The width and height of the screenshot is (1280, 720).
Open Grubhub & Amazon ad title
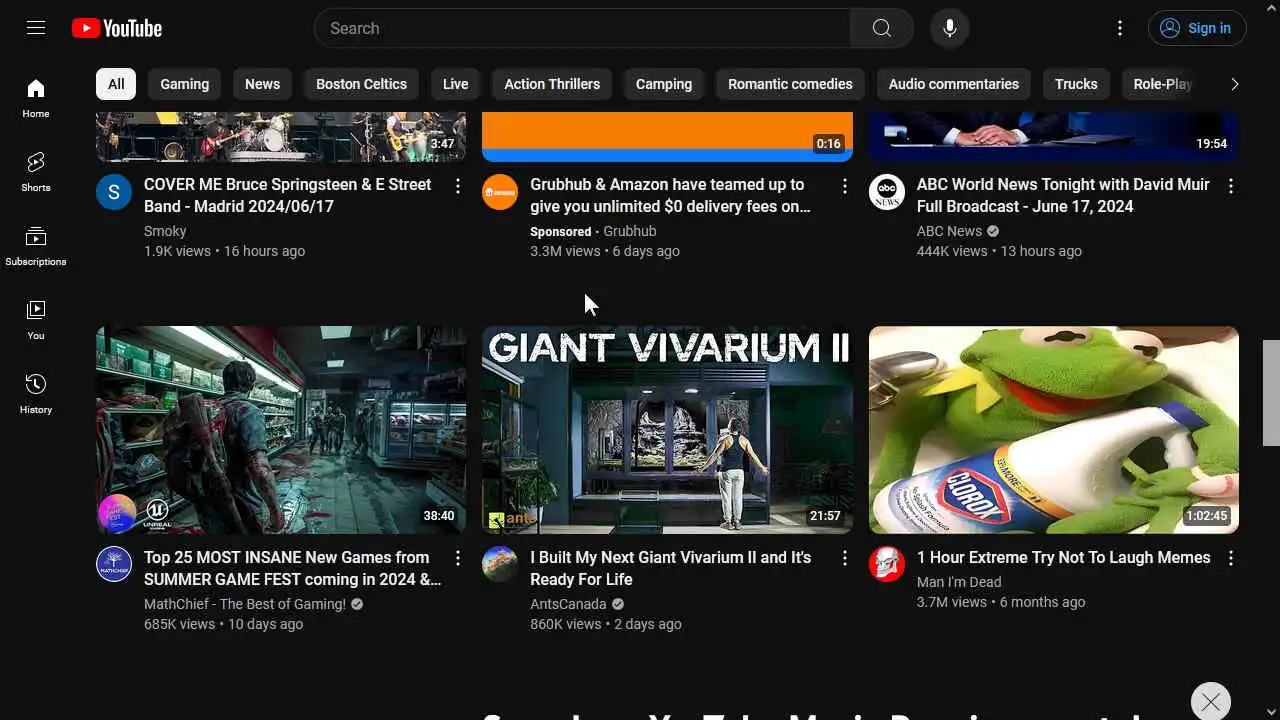coord(670,195)
